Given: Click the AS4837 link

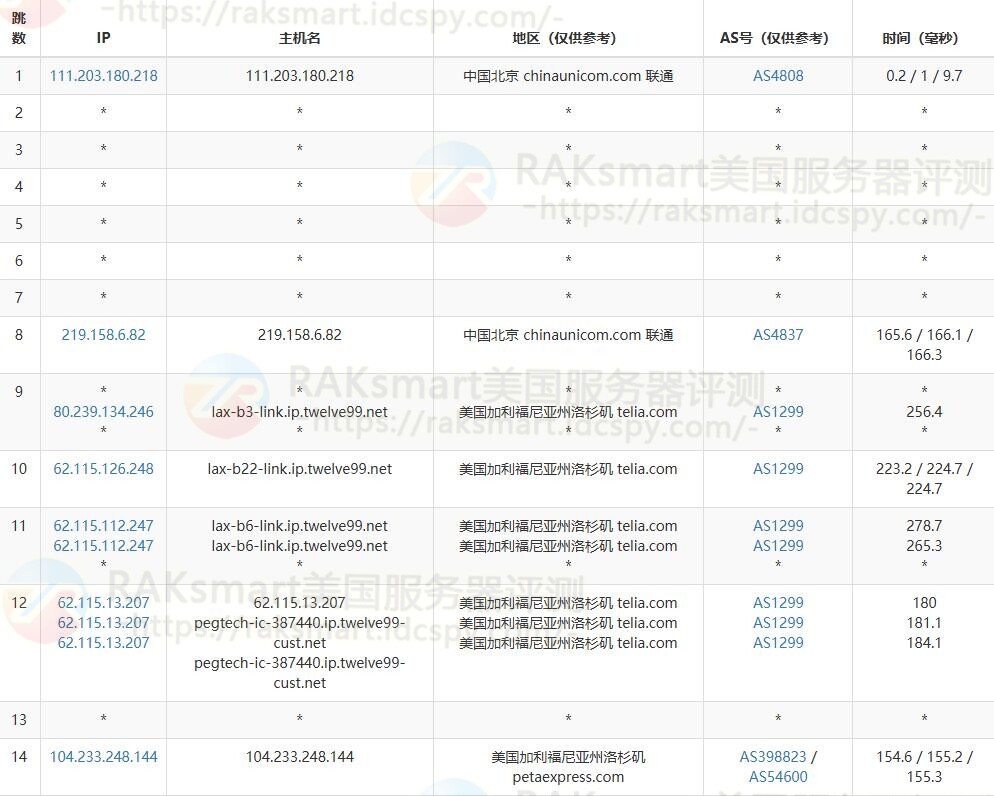Looking at the screenshot, I should click(778, 335).
